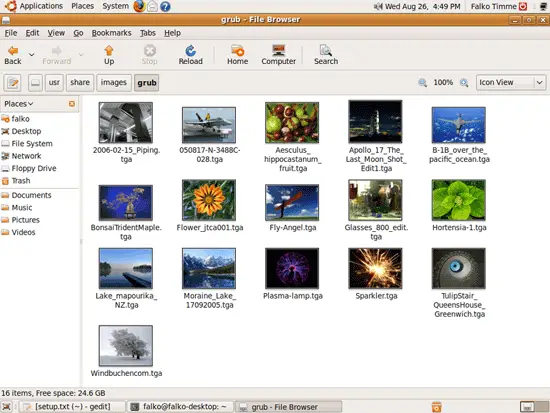Open the Back history dropdown arrow
The image size is (550, 413).
coord(32,55)
